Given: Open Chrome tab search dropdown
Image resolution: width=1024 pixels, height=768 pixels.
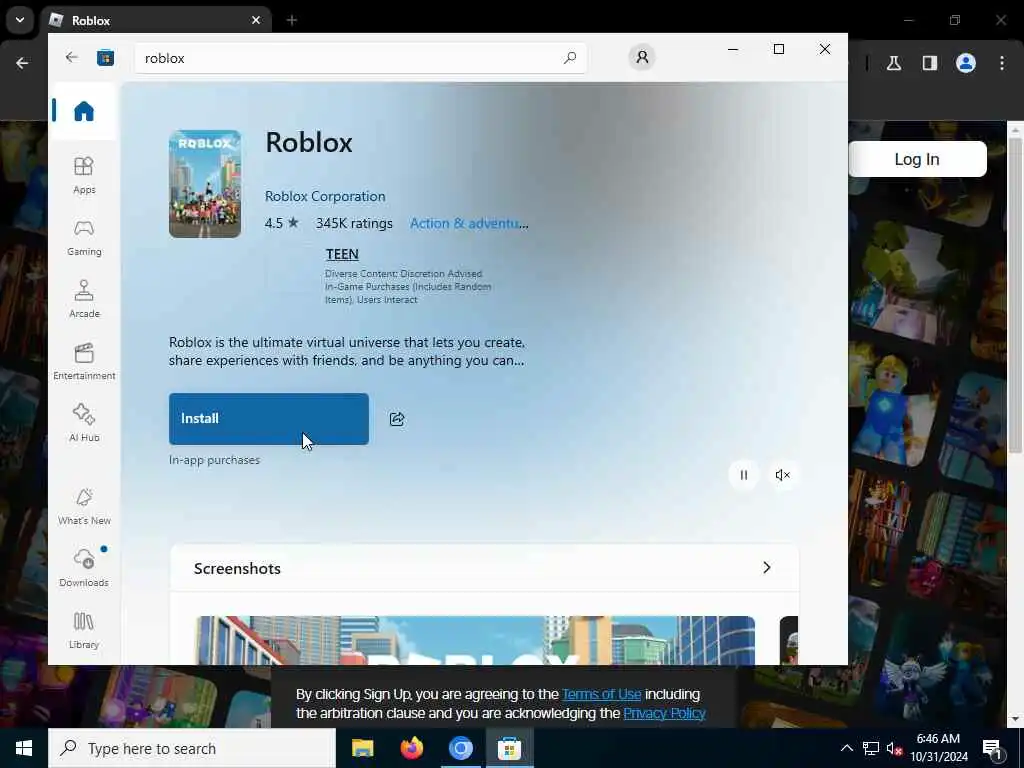Looking at the screenshot, I should [x=20, y=20].
